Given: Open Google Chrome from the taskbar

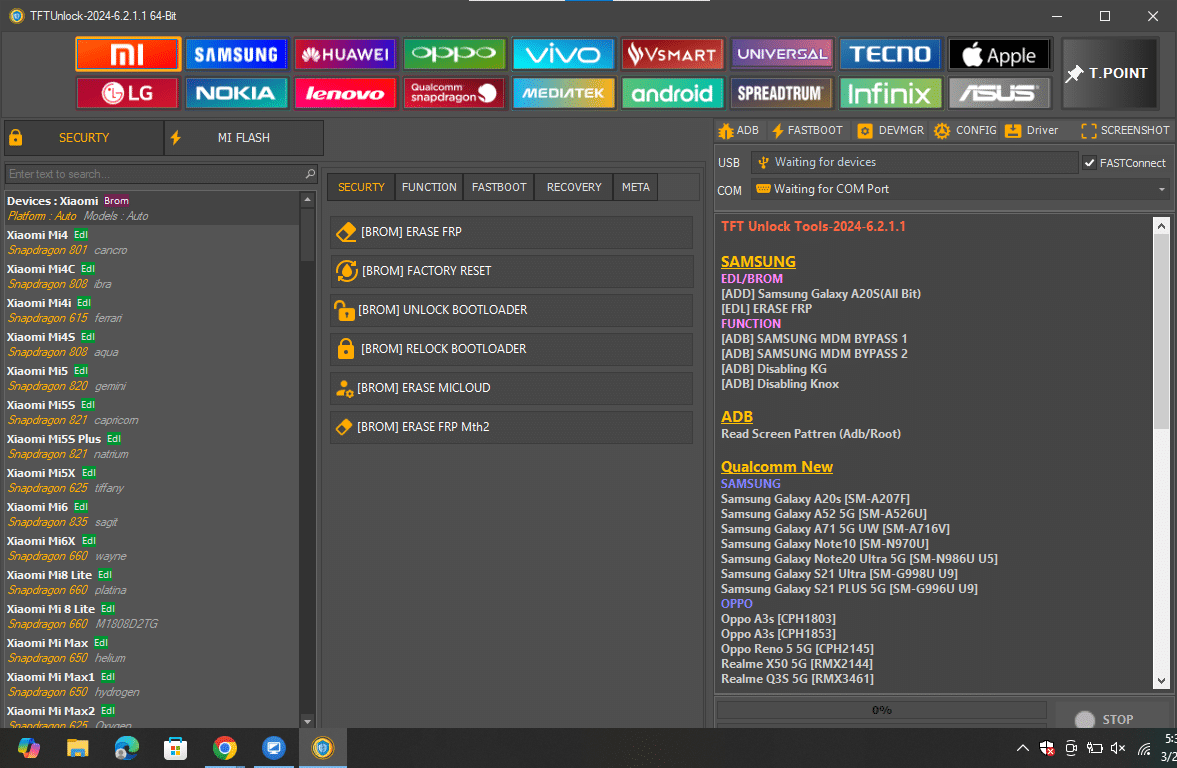Looking at the screenshot, I should coord(226,748).
